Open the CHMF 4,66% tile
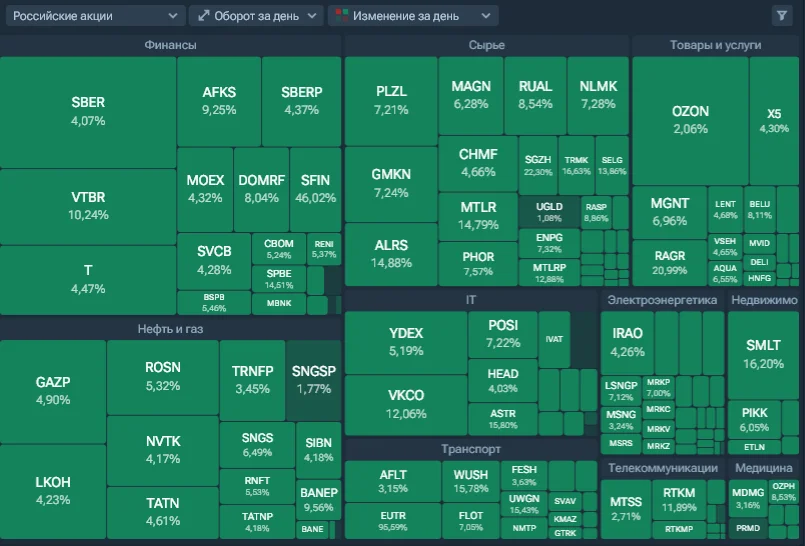The height and width of the screenshot is (546, 805). click(x=478, y=164)
